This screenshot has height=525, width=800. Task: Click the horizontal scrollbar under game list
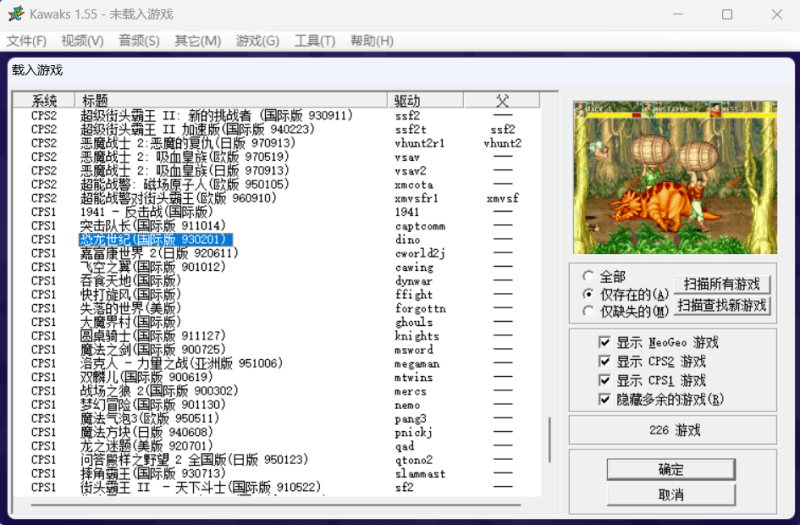(x=276, y=505)
